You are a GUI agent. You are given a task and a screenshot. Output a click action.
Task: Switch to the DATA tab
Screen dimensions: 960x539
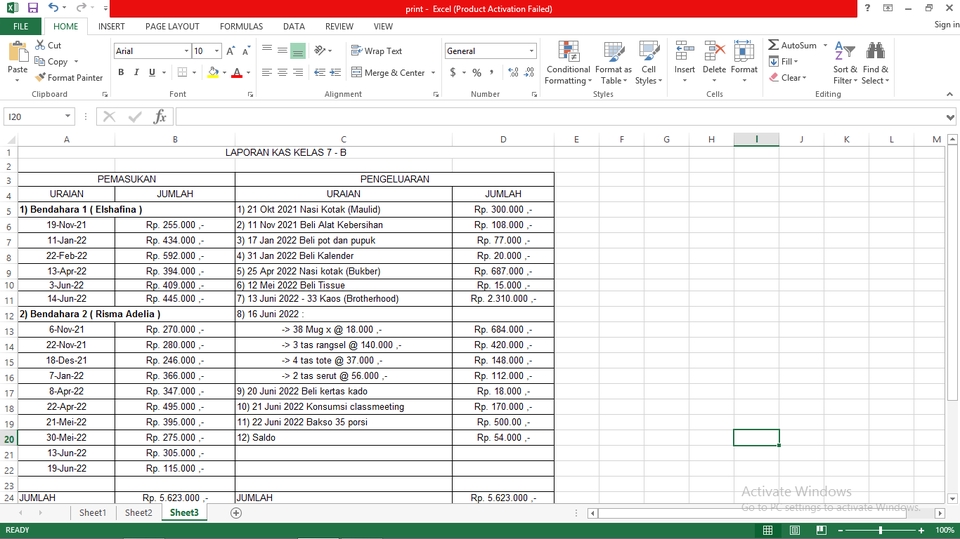point(294,26)
